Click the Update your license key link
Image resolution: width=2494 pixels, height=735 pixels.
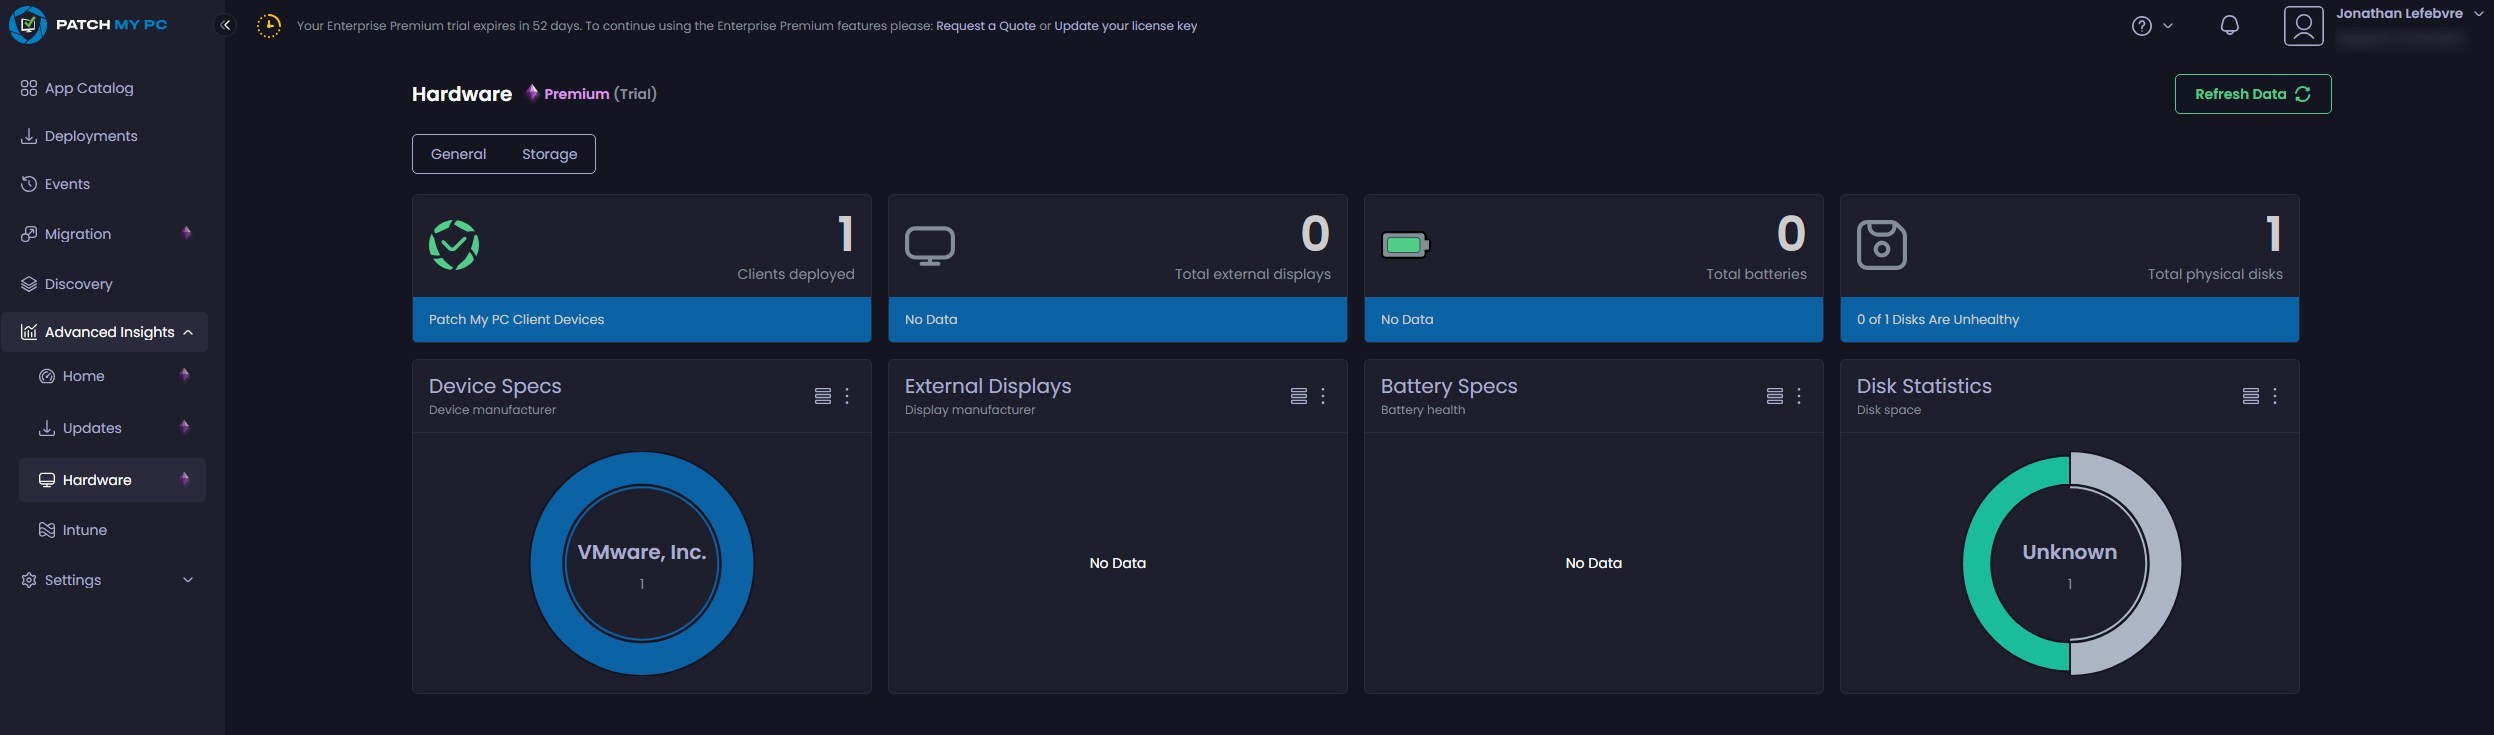(x=1125, y=26)
